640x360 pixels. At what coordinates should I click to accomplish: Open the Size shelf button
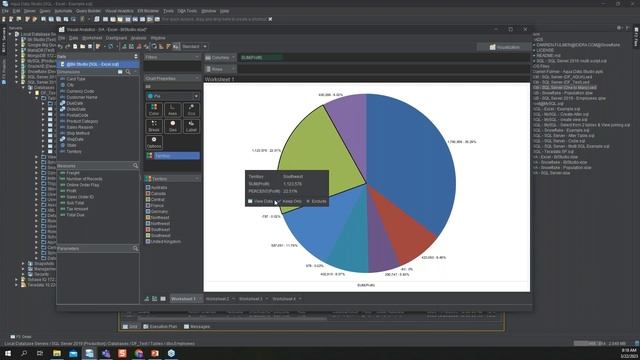191,110
